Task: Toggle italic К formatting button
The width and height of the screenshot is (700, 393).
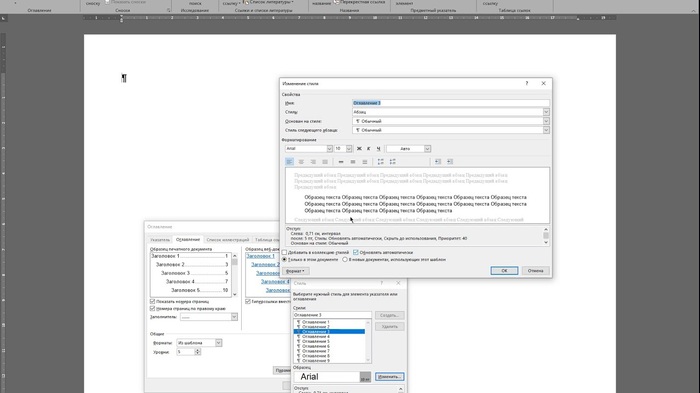Action: coord(369,149)
